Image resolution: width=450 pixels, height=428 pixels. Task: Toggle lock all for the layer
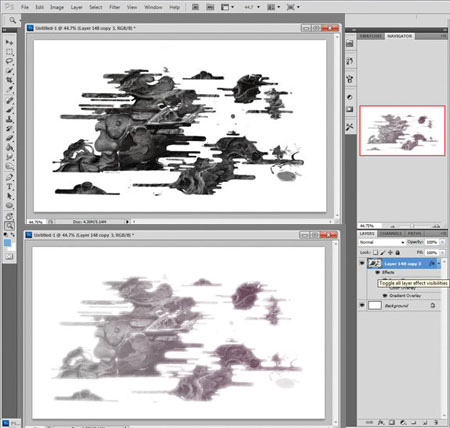tap(397, 252)
